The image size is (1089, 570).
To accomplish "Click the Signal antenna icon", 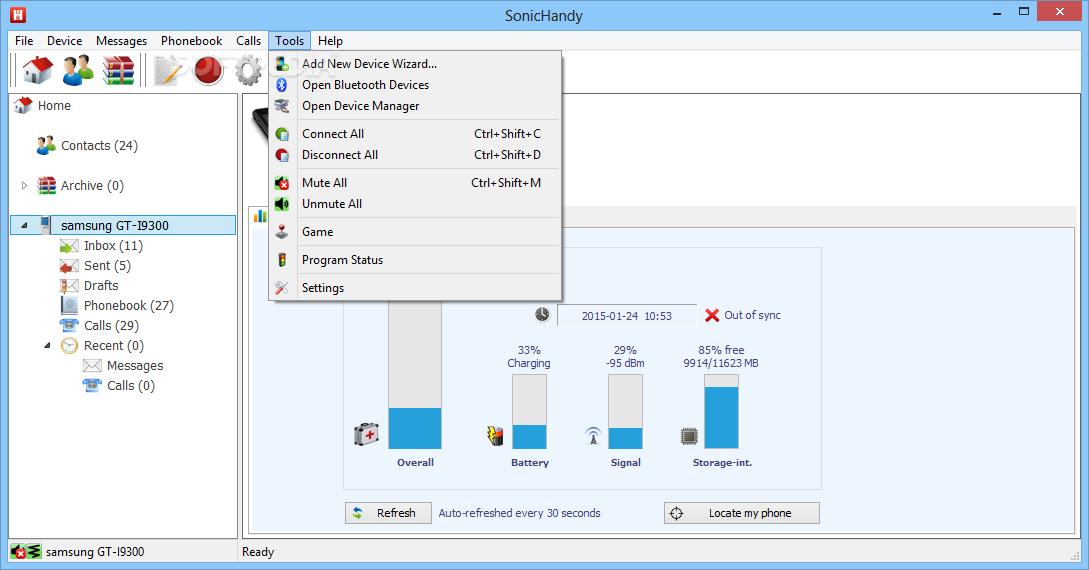I will pos(593,436).
